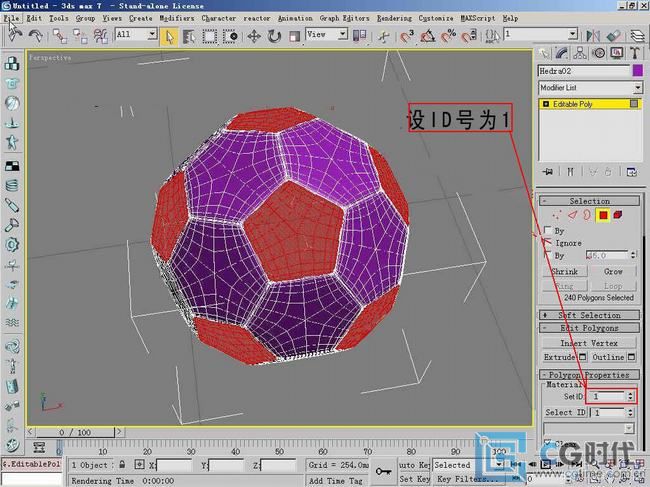The image size is (650, 487).
Task: Open the MAXScript menu
Action: click(x=478, y=18)
